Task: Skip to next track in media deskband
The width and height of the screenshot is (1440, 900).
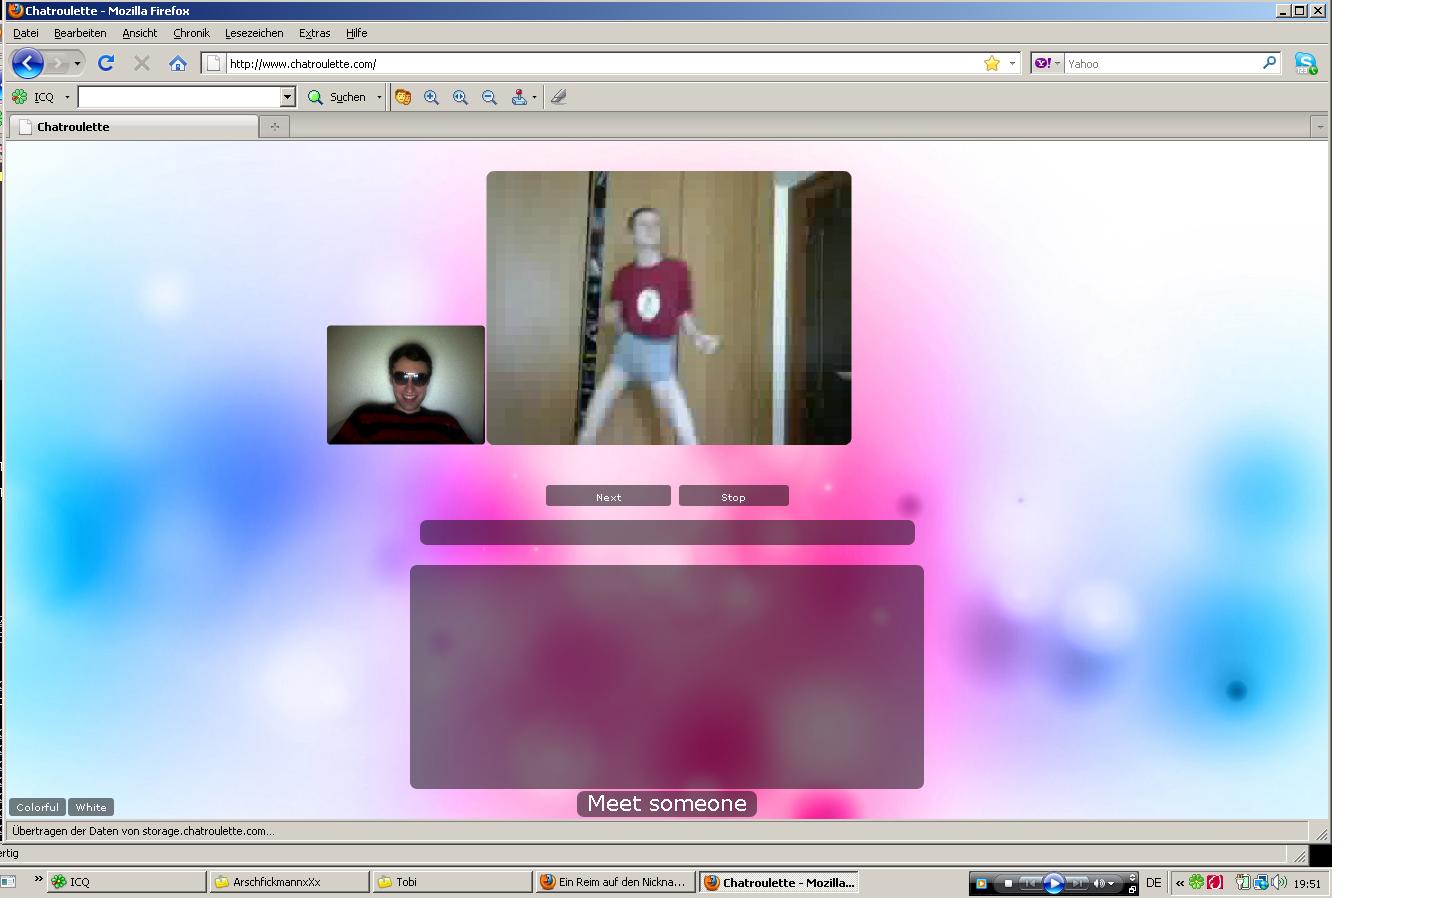Action: pyautogui.click(x=1077, y=884)
